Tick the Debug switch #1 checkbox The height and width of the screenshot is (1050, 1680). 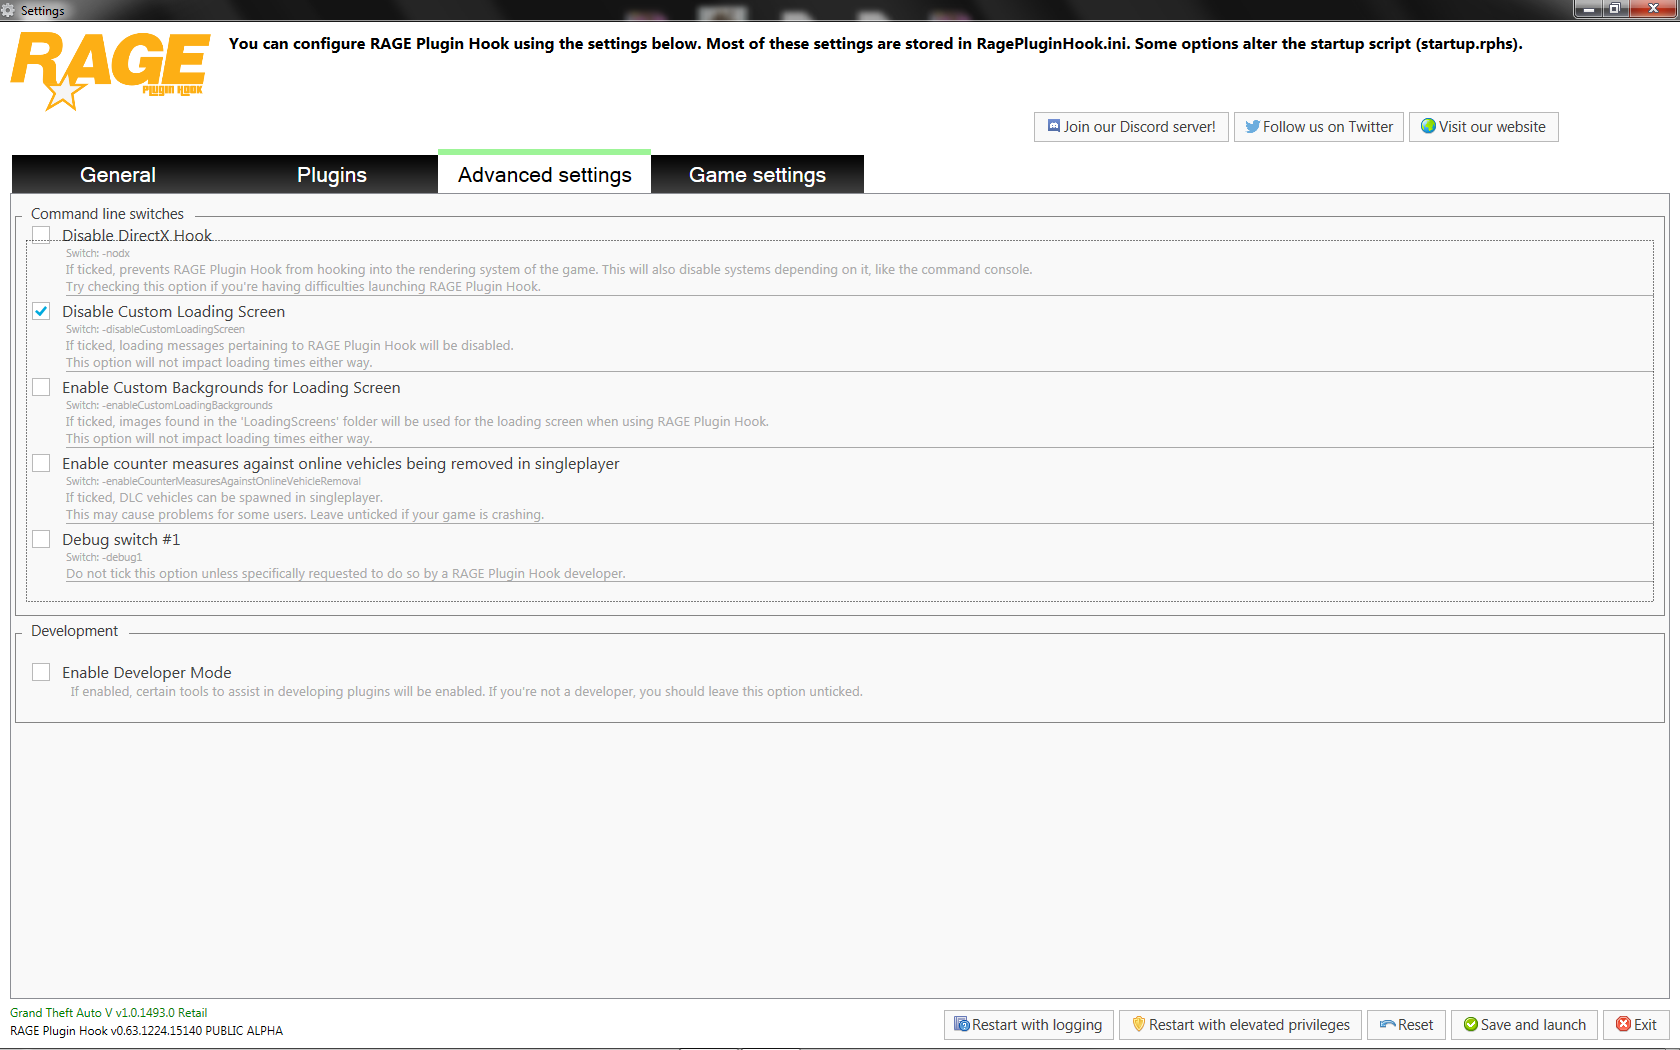click(41, 539)
